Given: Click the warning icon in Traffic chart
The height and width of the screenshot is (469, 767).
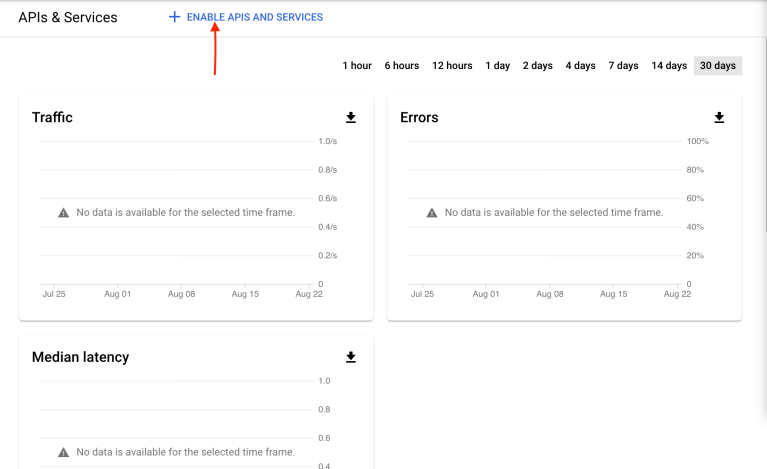Looking at the screenshot, I should [x=63, y=213].
